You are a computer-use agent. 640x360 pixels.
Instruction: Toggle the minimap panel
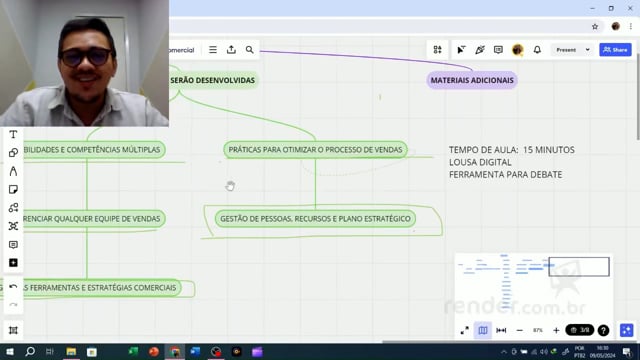tap(483, 330)
